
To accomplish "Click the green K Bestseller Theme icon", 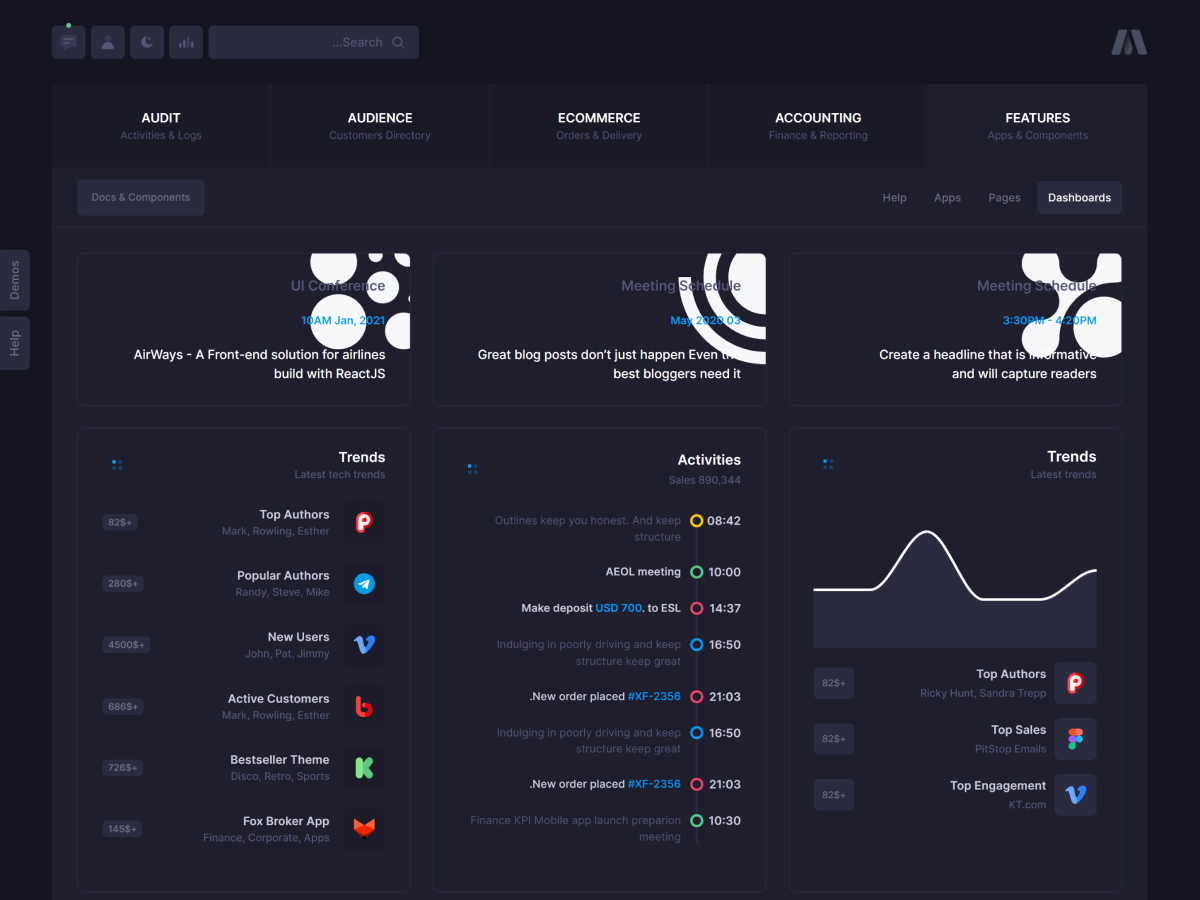I will coord(364,768).
